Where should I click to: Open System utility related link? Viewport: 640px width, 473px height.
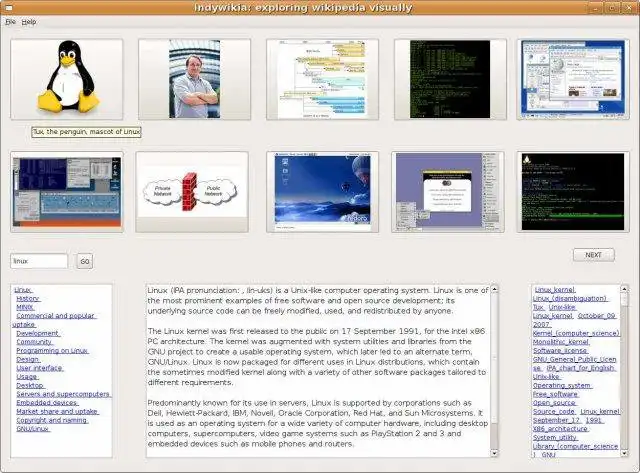coord(555,437)
